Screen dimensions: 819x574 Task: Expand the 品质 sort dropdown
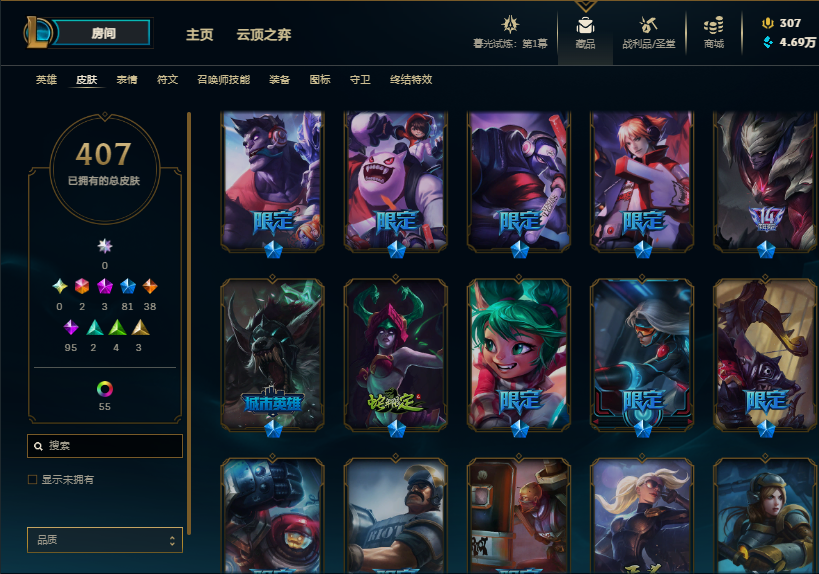105,540
